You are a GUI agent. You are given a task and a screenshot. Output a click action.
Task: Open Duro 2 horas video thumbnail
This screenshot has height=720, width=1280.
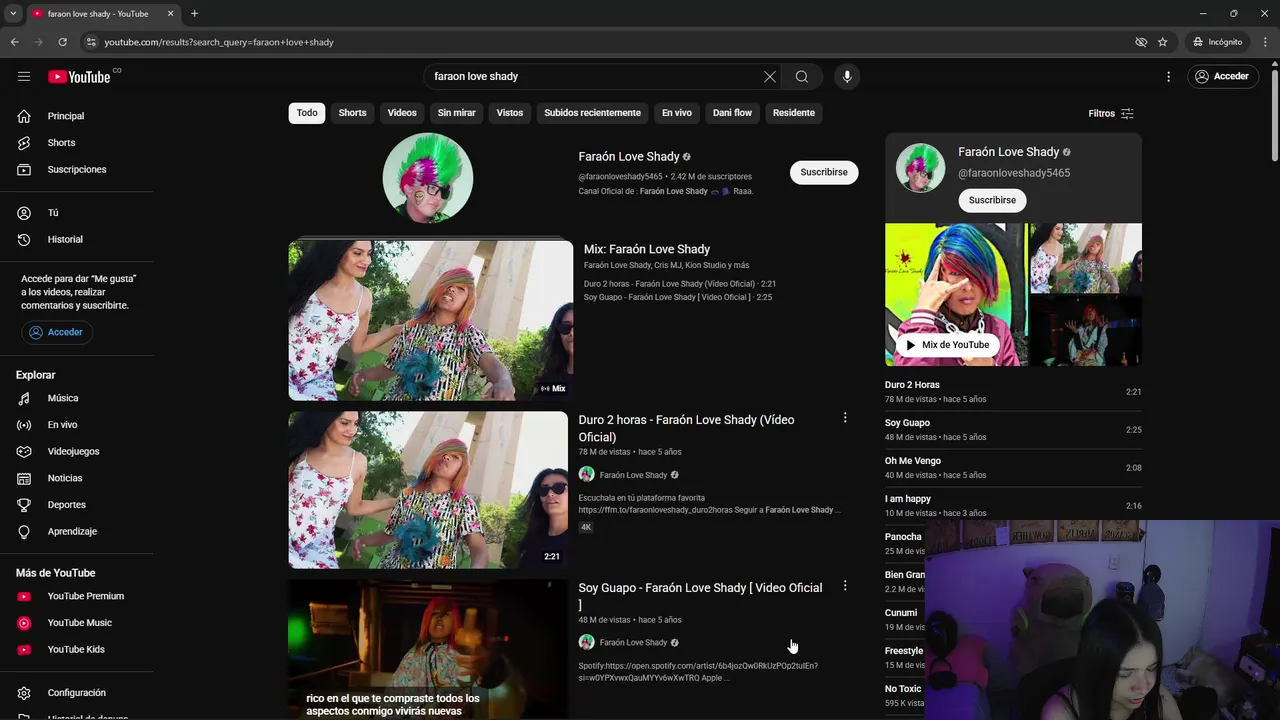(428, 490)
